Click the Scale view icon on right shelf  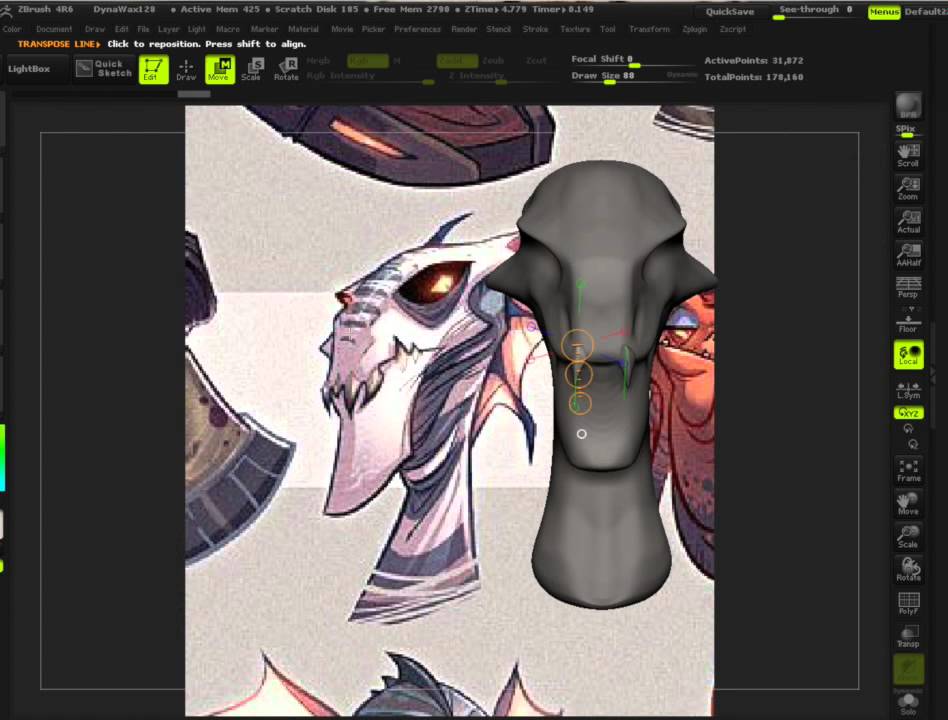click(x=908, y=537)
